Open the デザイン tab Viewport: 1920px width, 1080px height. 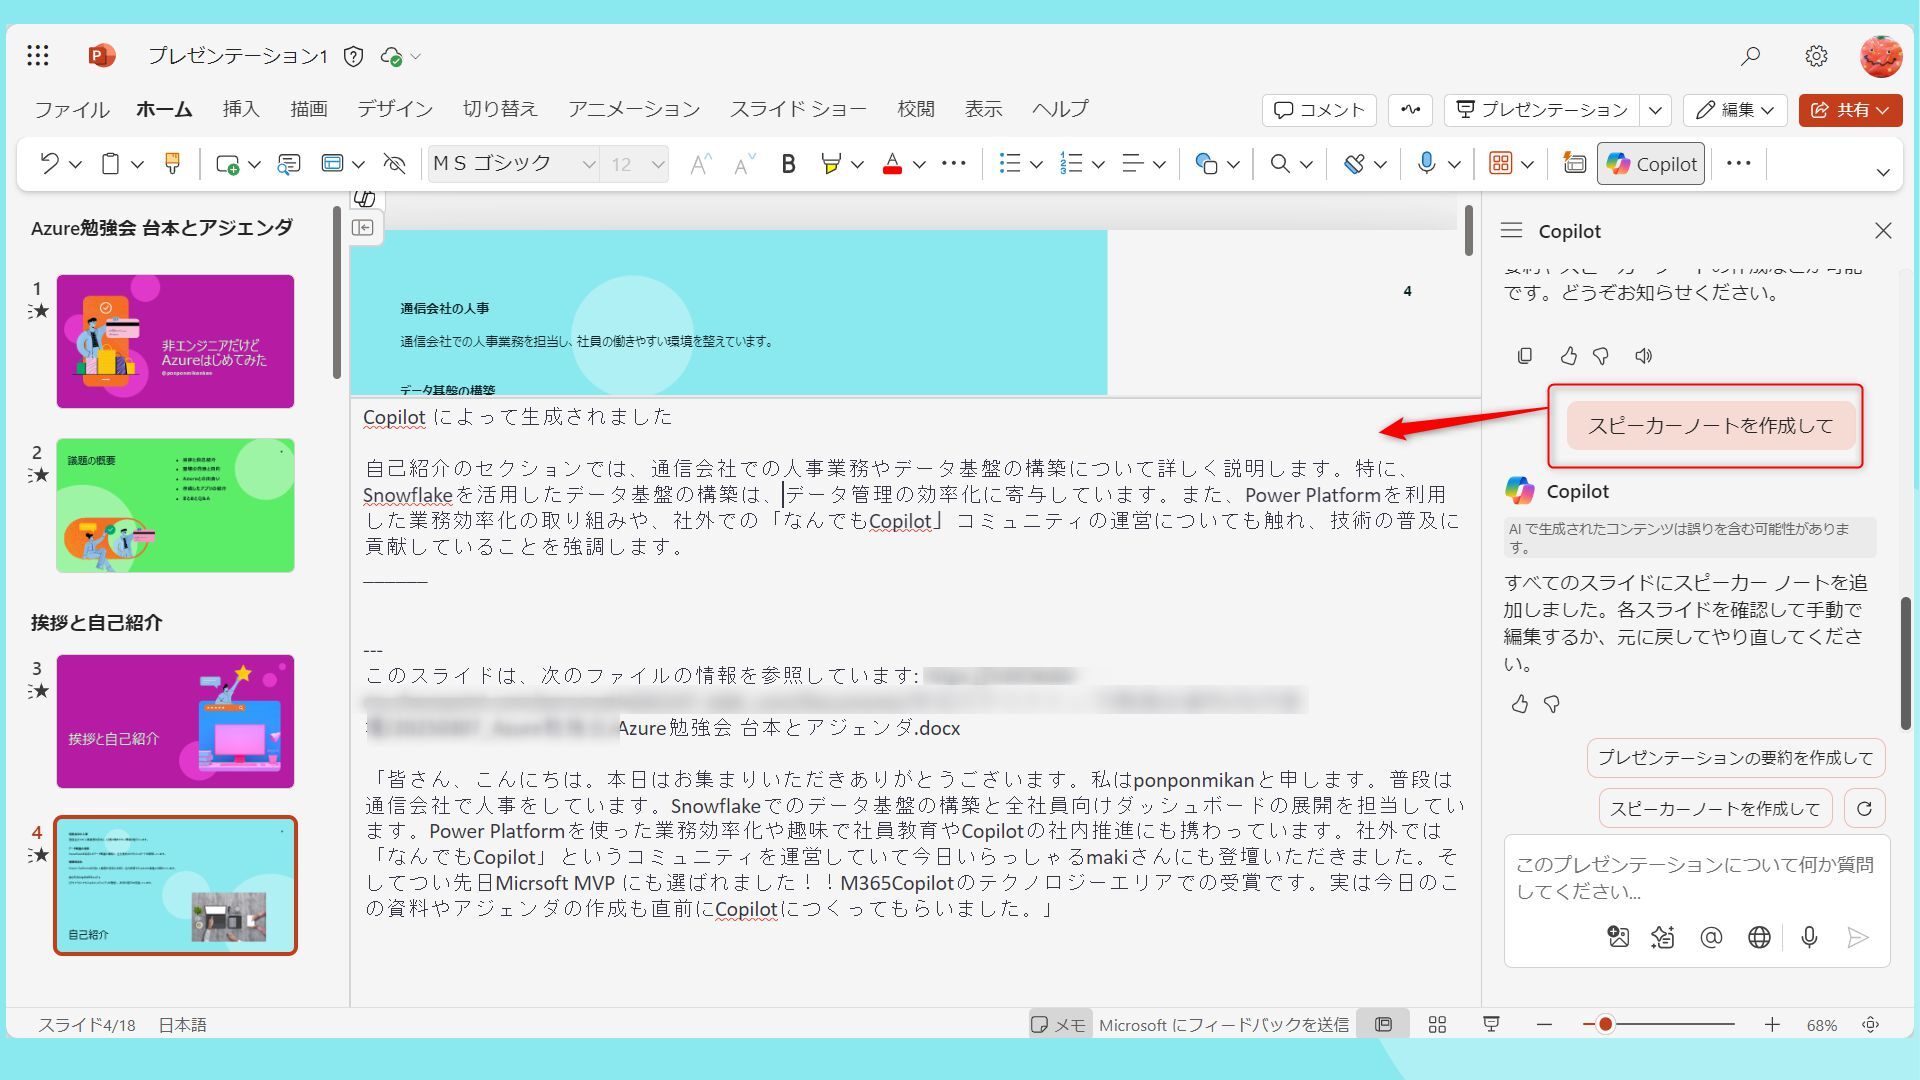[395, 109]
